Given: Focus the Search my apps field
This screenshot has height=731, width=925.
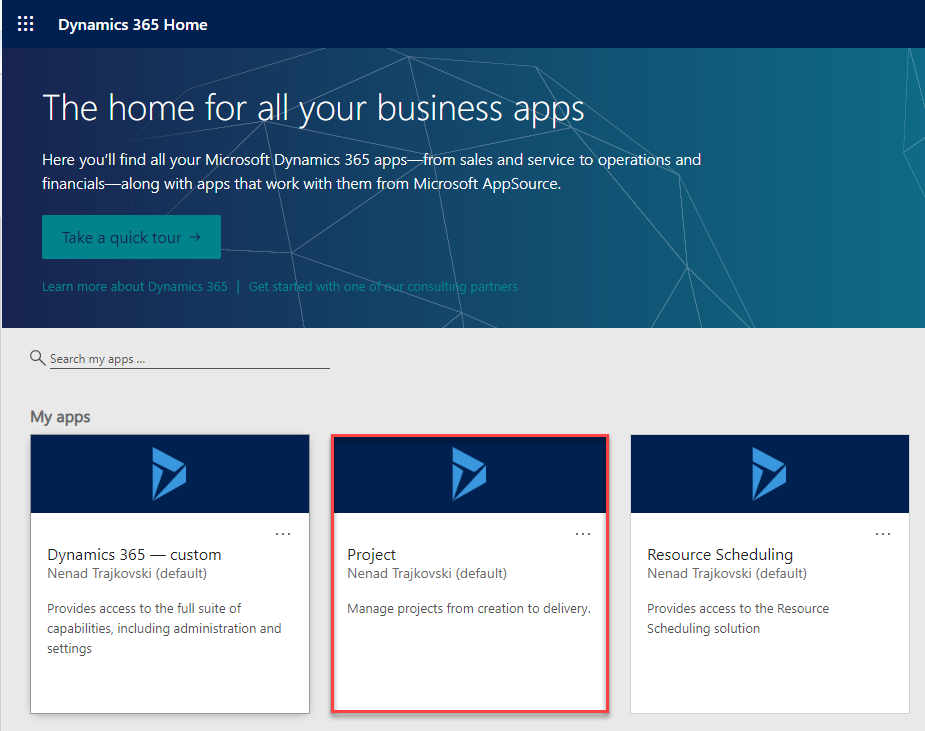Looking at the screenshot, I should [x=188, y=359].
